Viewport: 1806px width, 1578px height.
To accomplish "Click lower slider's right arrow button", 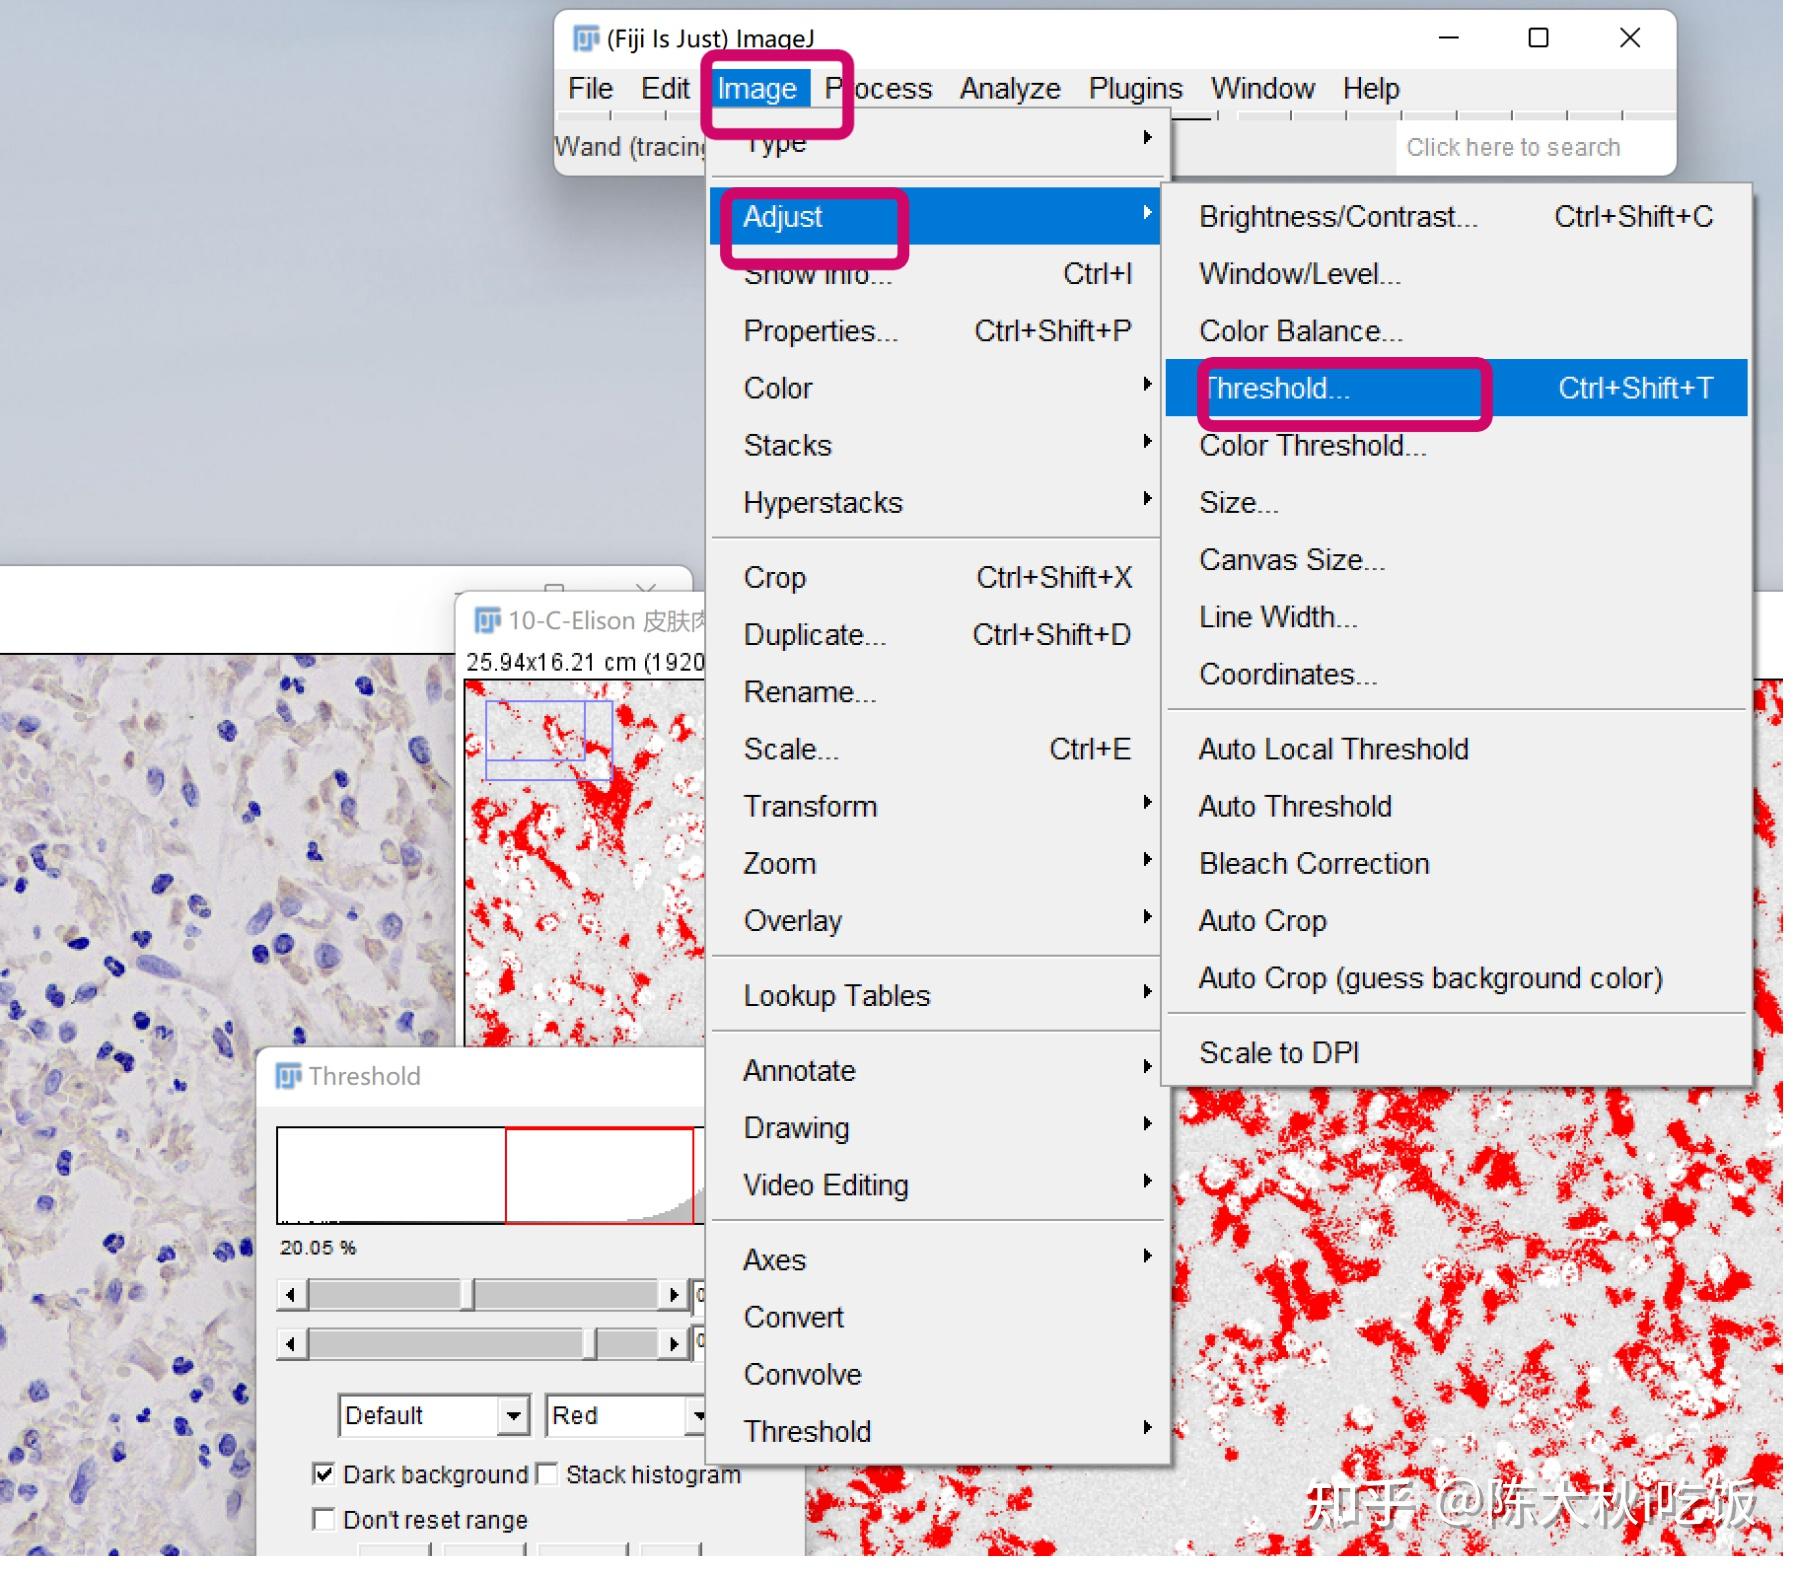I will tap(675, 1343).
